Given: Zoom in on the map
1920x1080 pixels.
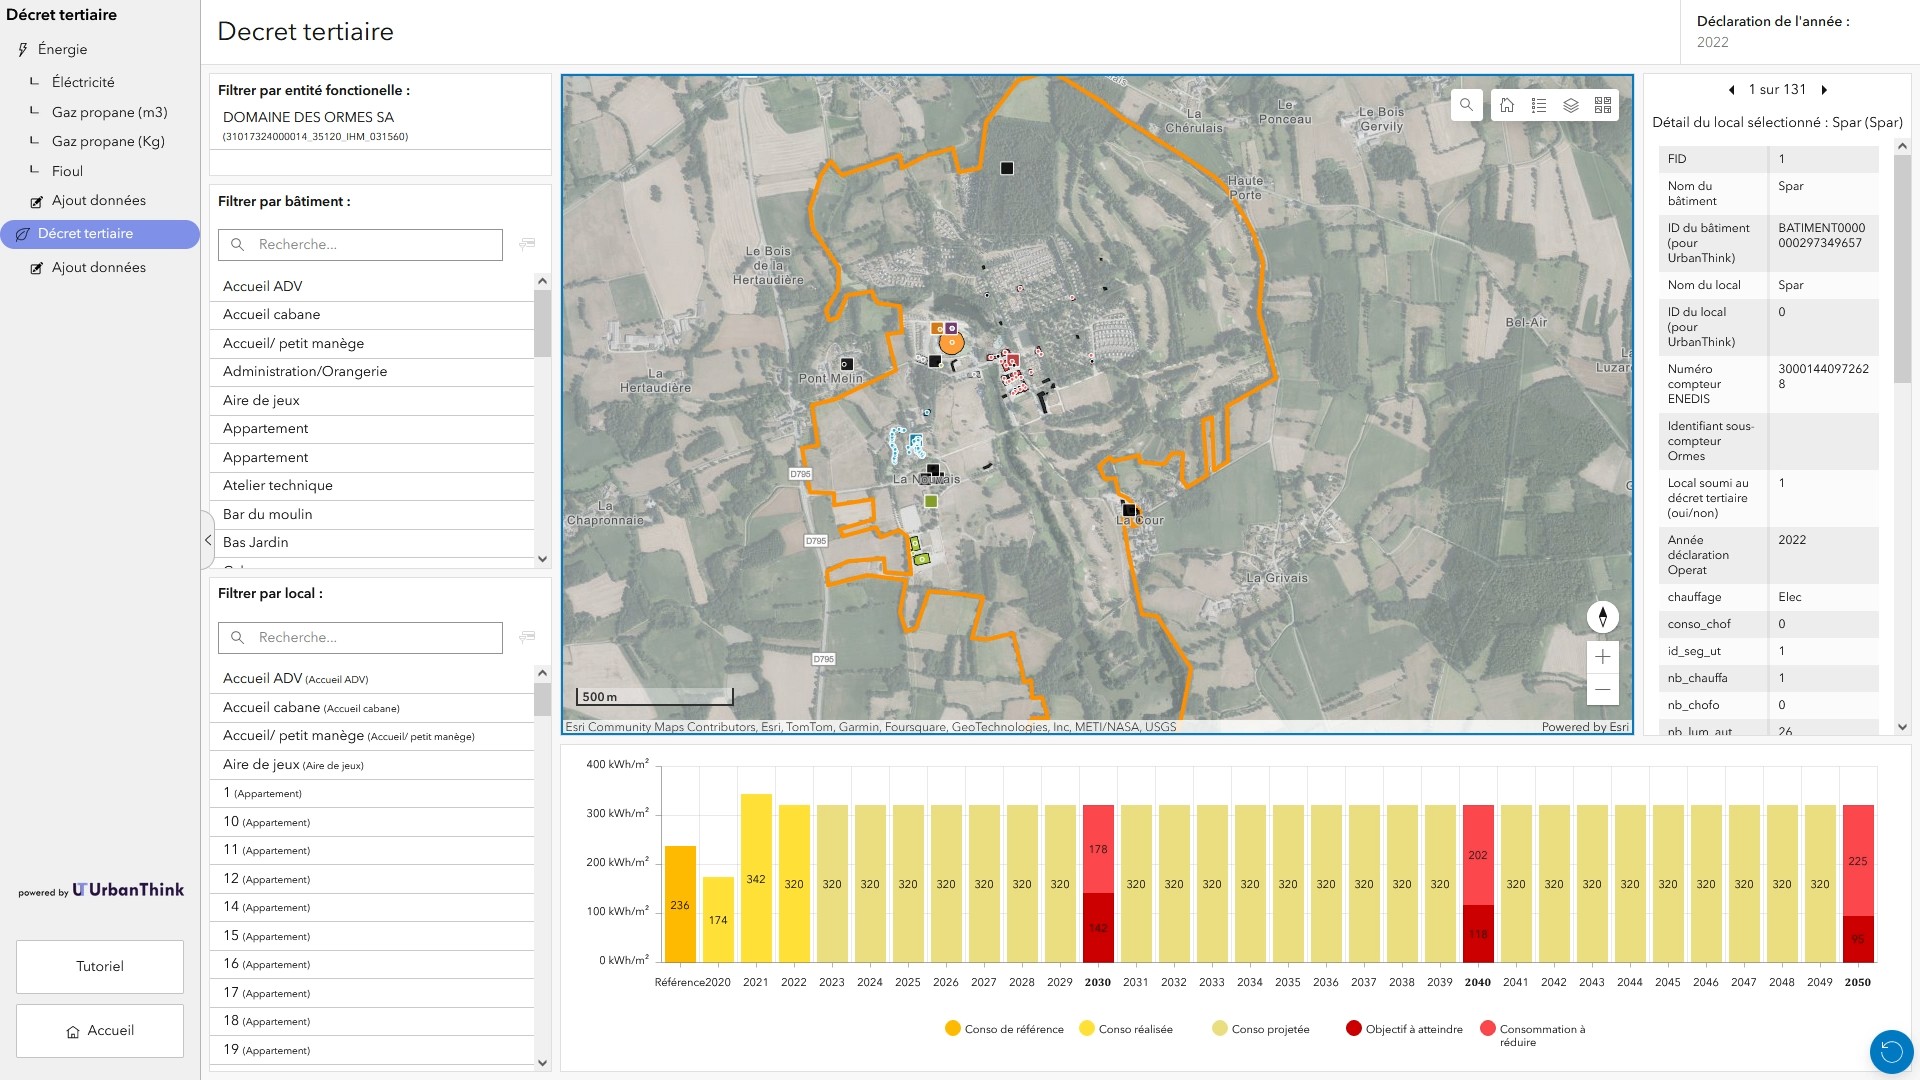Looking at the screenshot, I should 1602,657.
